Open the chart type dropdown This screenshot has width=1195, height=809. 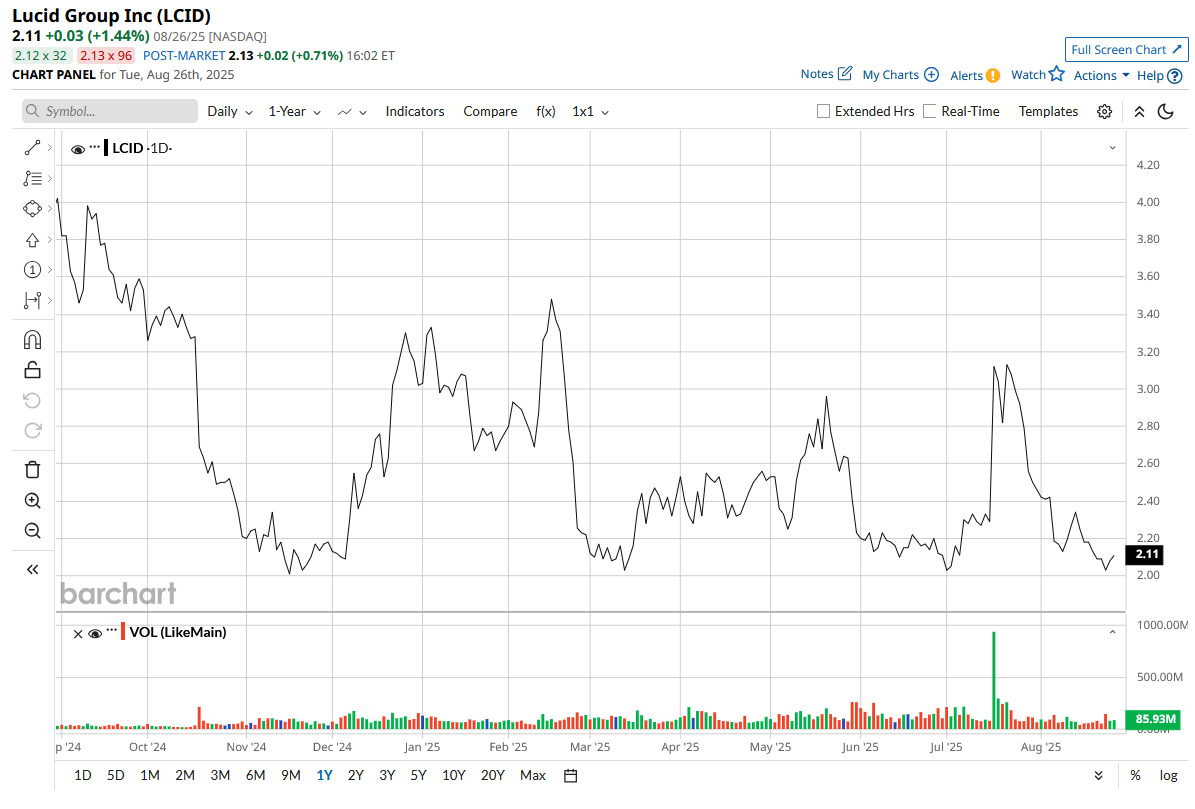point(352,112)
